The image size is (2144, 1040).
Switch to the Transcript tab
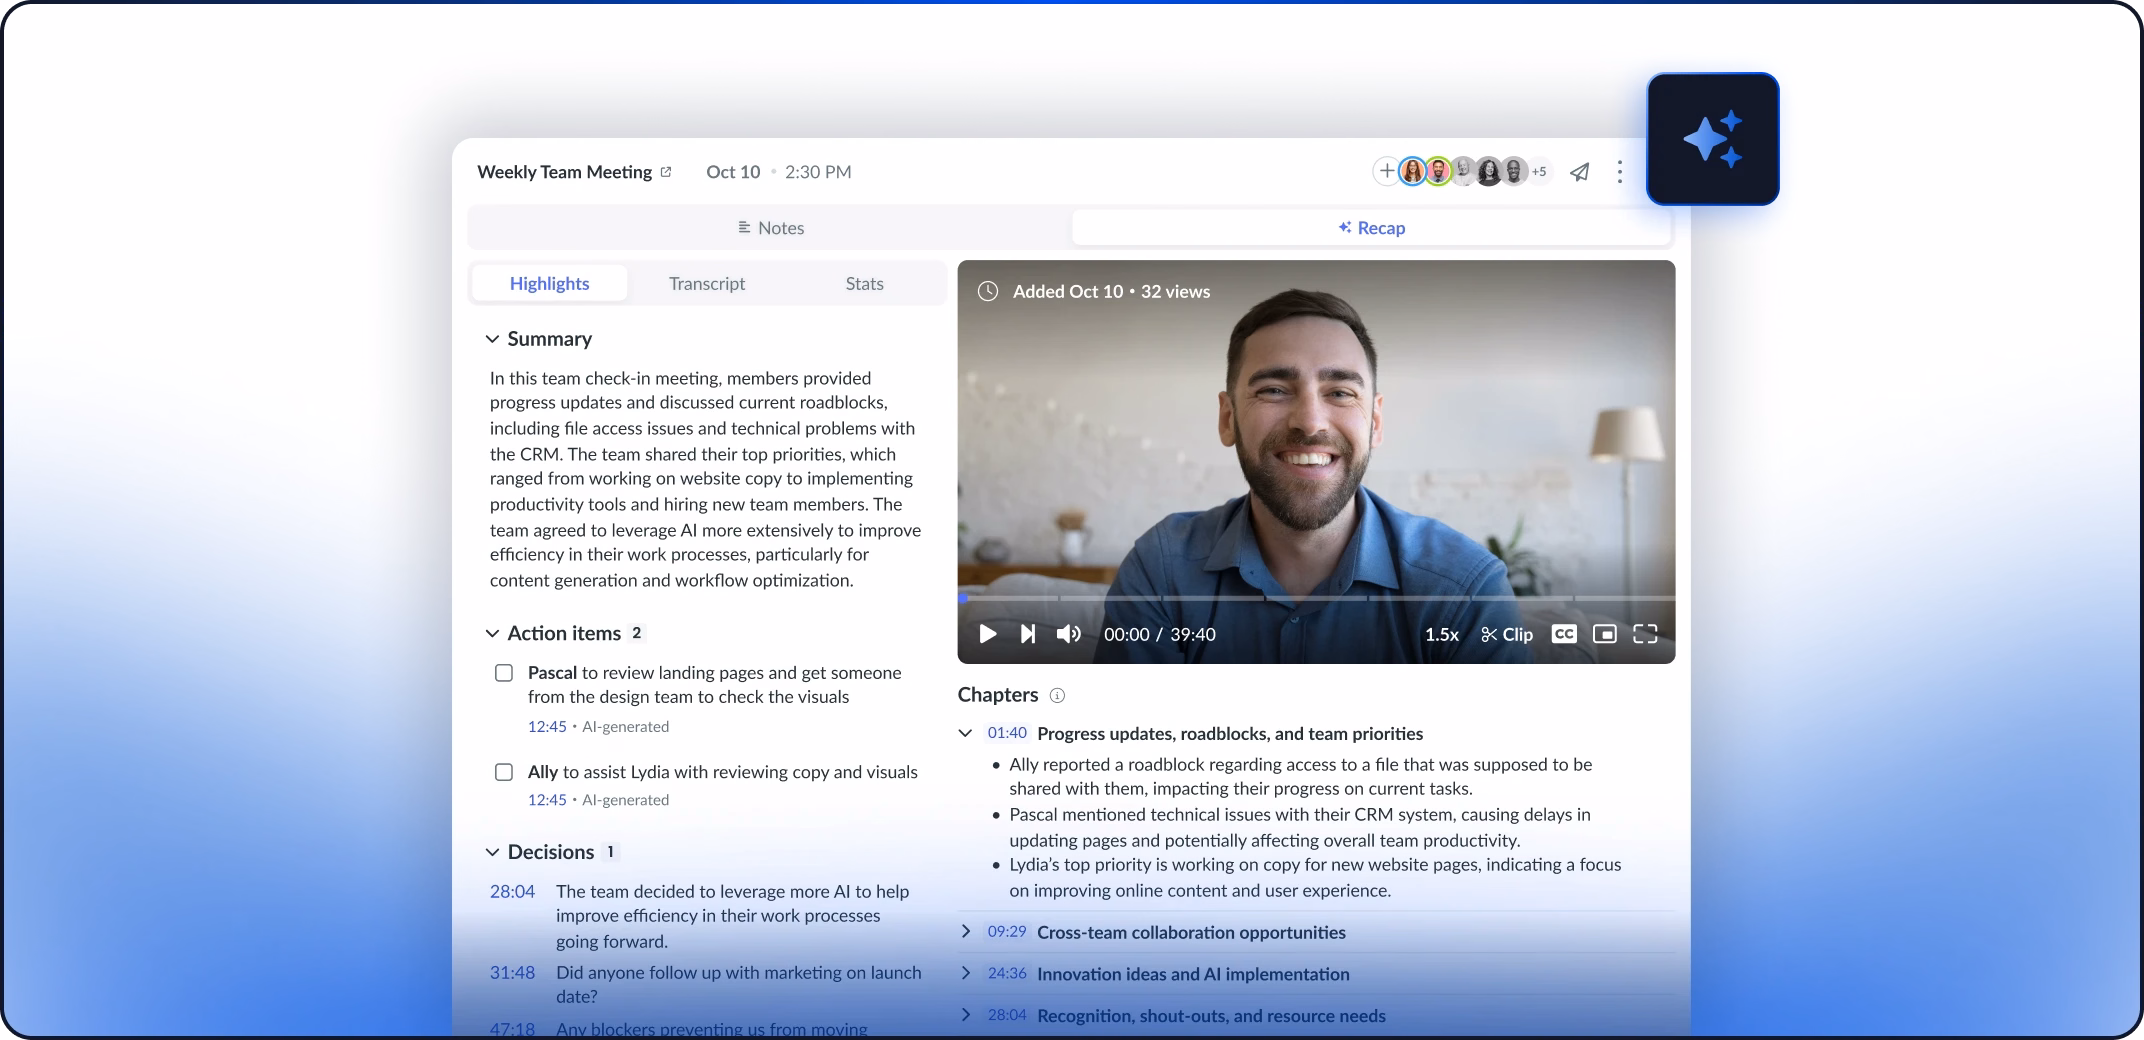(707, 284)
